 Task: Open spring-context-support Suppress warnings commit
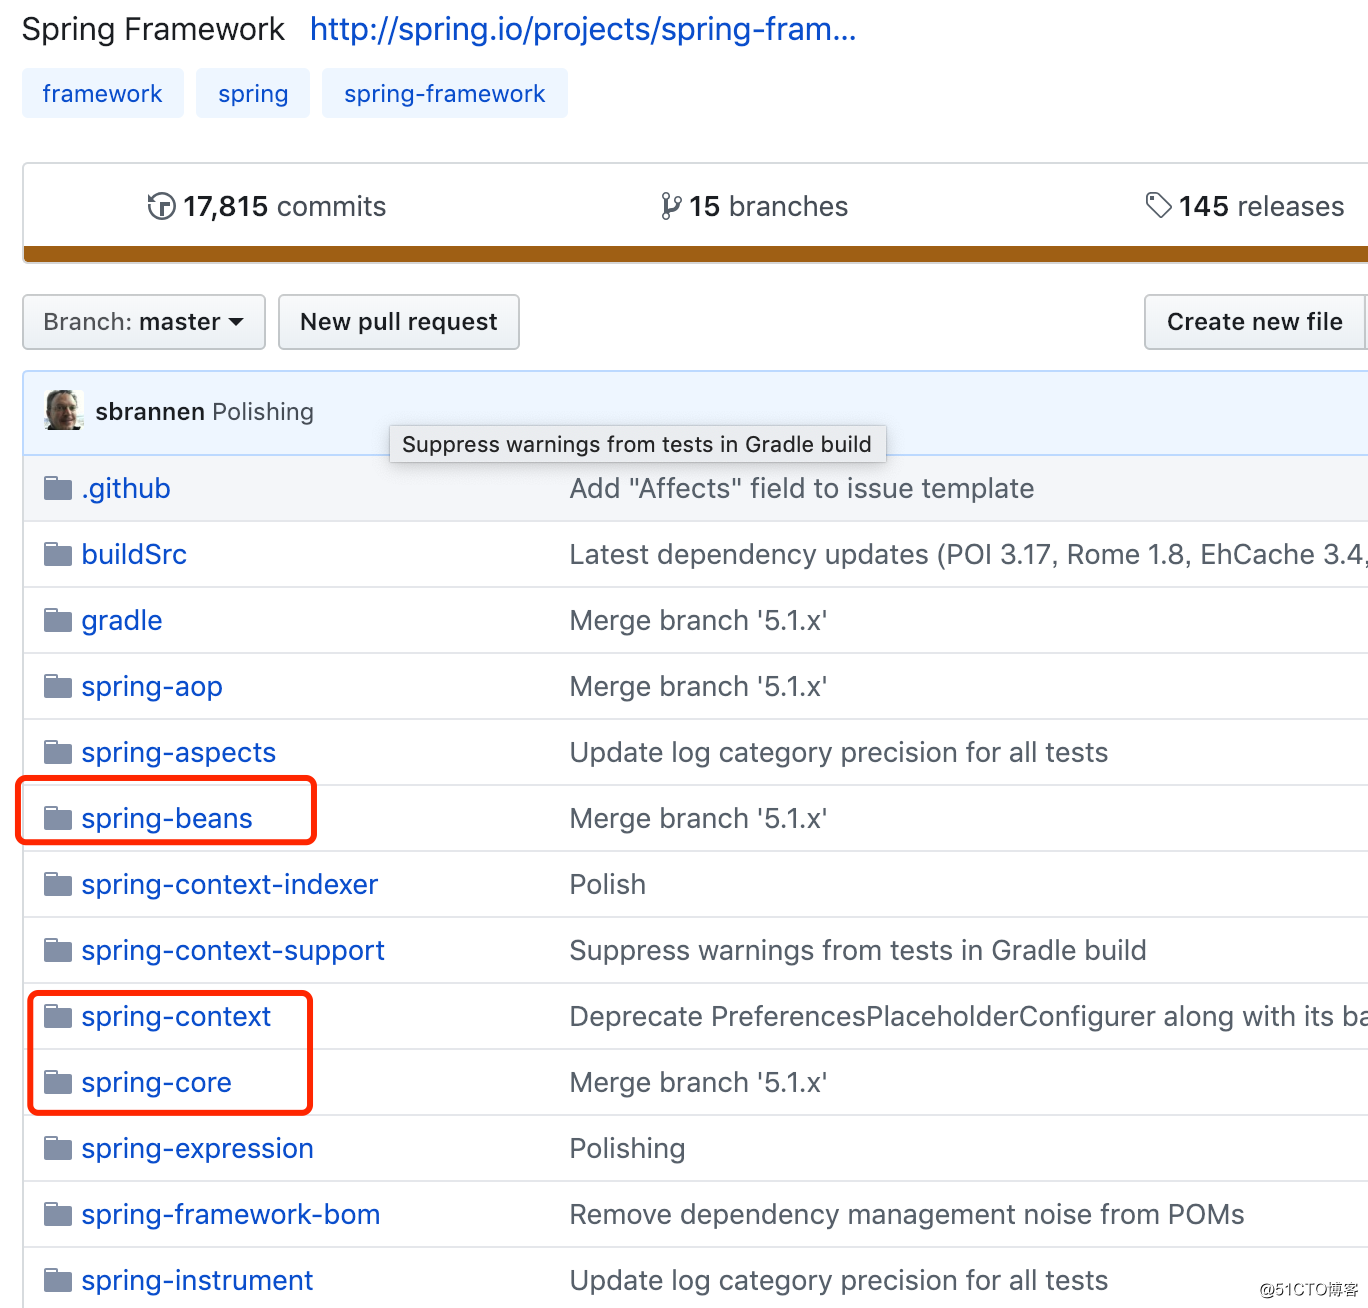(x=858, y=950)
